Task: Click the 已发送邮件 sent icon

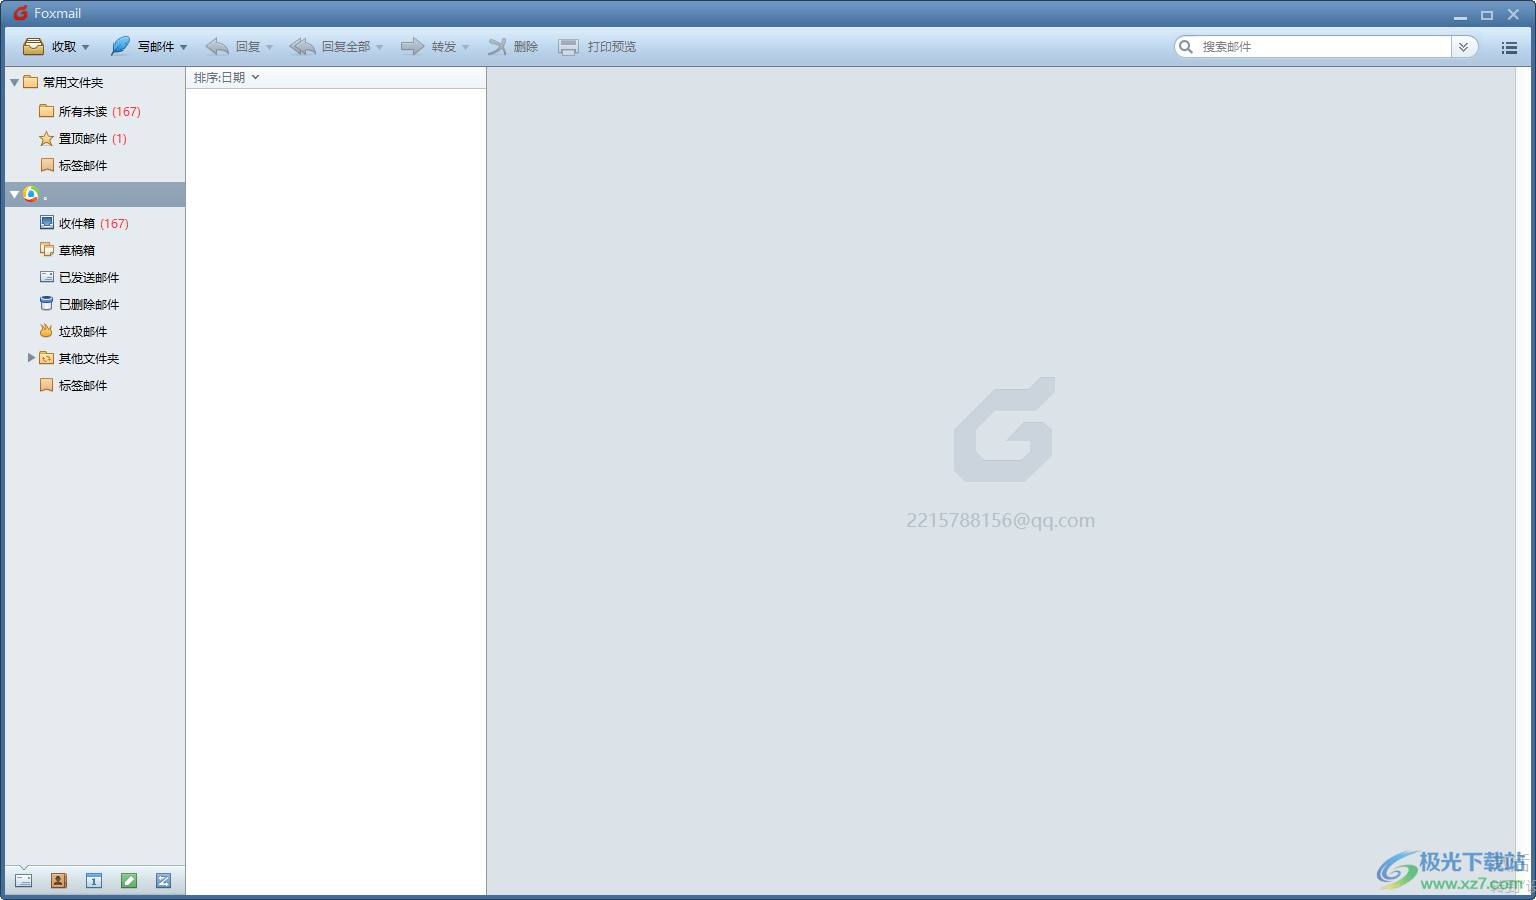Action: tap(47, 276)
